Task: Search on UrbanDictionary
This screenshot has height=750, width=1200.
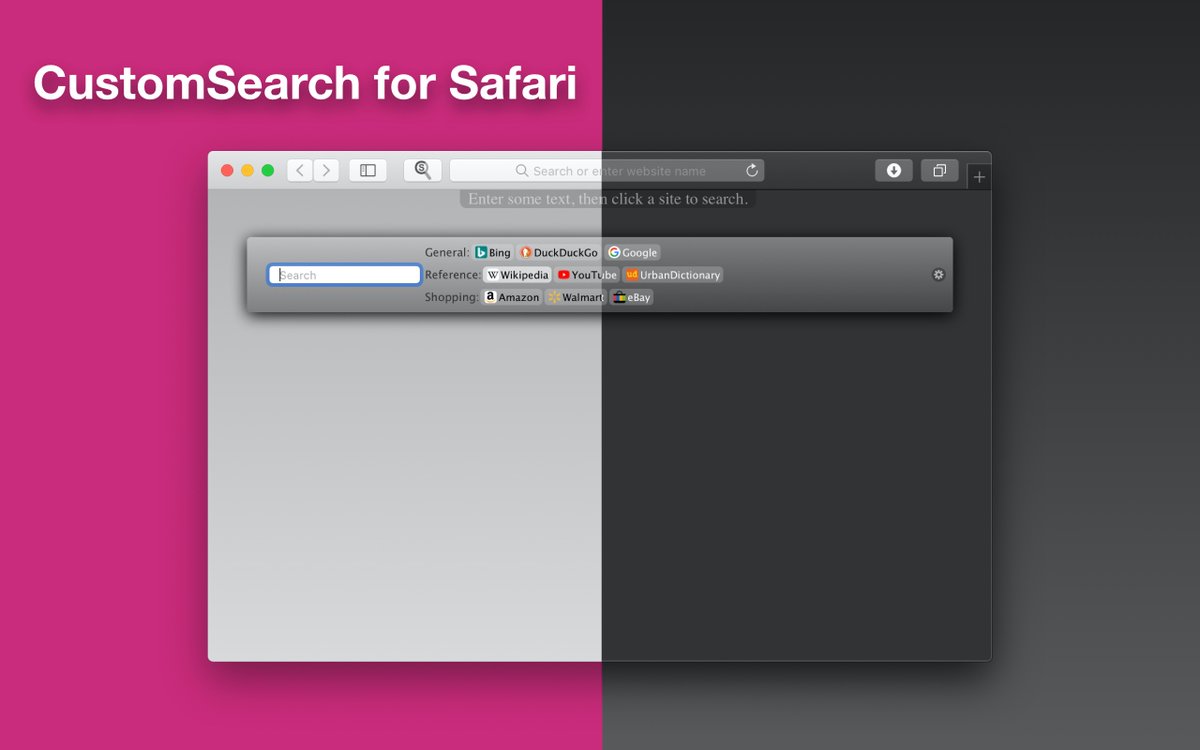Action: coord(673,275)
